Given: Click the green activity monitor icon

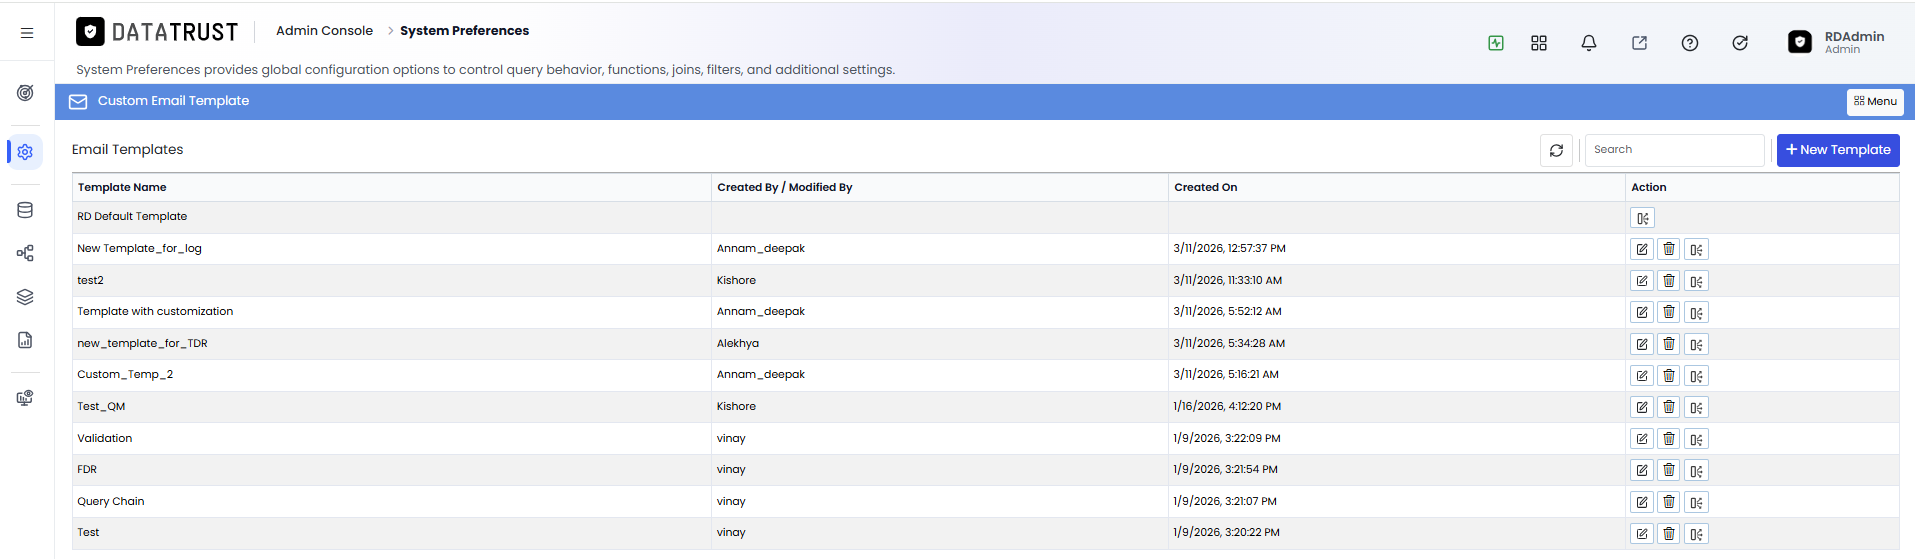Looking at the screenshot, I should click(1496, 43).
